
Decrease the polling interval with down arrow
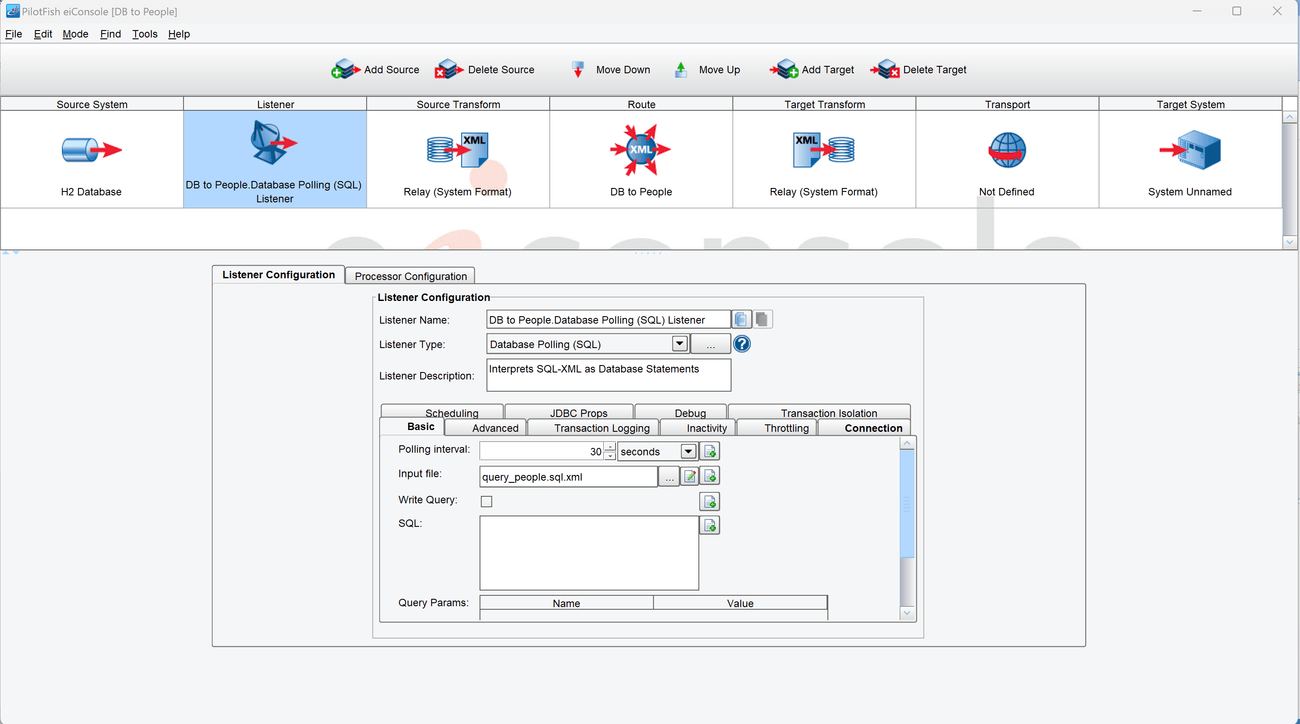pyautogui.click(x=610, y=456)
